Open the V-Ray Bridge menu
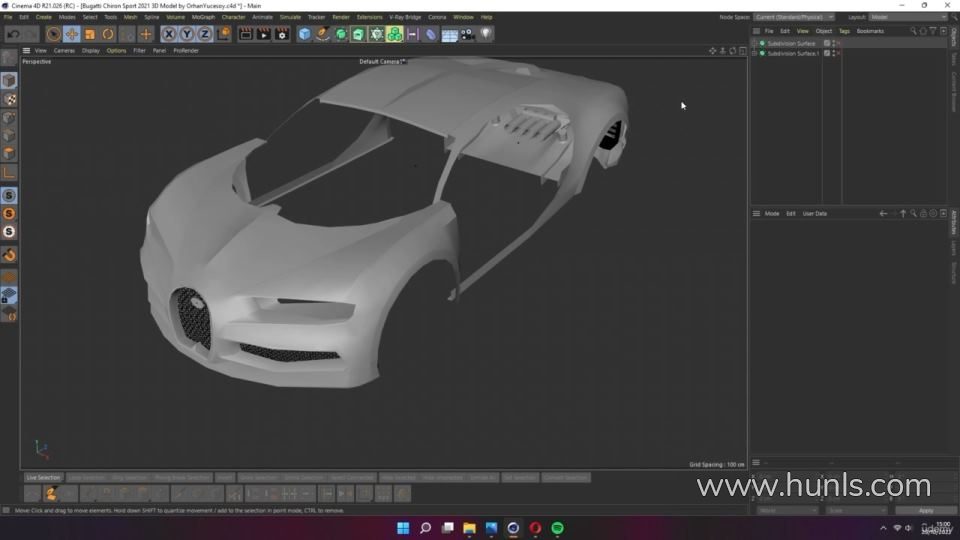 (405, 17)
